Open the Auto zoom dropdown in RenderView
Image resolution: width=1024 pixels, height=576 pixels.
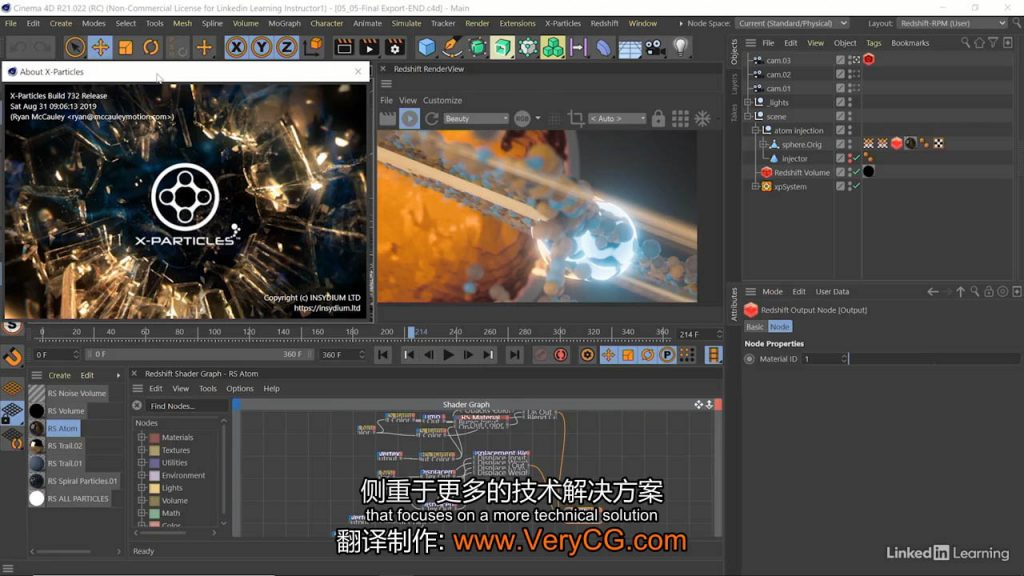[617, 118]
